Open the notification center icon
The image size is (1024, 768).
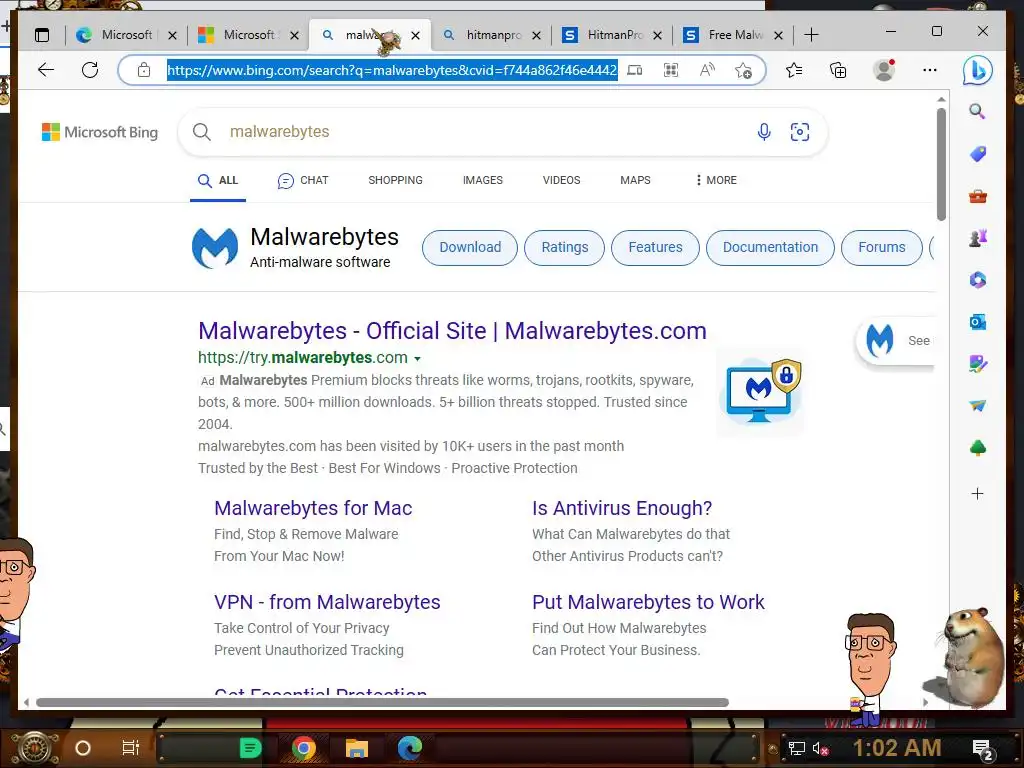point(982,750)
